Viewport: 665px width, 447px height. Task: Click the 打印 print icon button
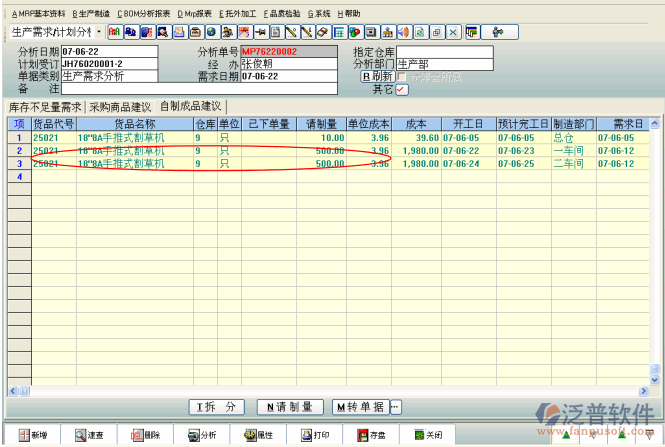click(x=315, y=436)
